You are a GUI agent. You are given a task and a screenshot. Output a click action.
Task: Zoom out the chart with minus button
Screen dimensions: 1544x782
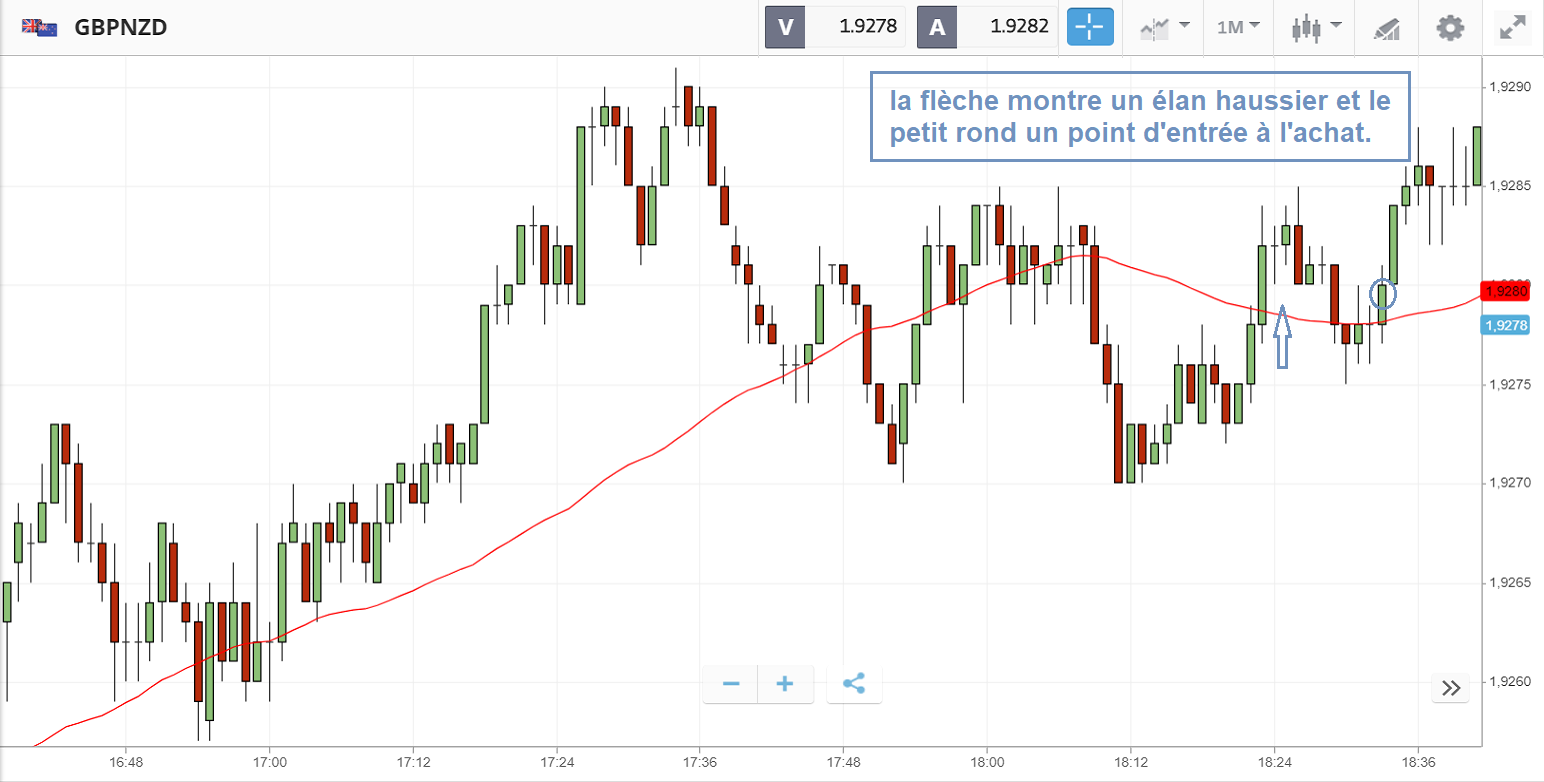tap(731, 684)
